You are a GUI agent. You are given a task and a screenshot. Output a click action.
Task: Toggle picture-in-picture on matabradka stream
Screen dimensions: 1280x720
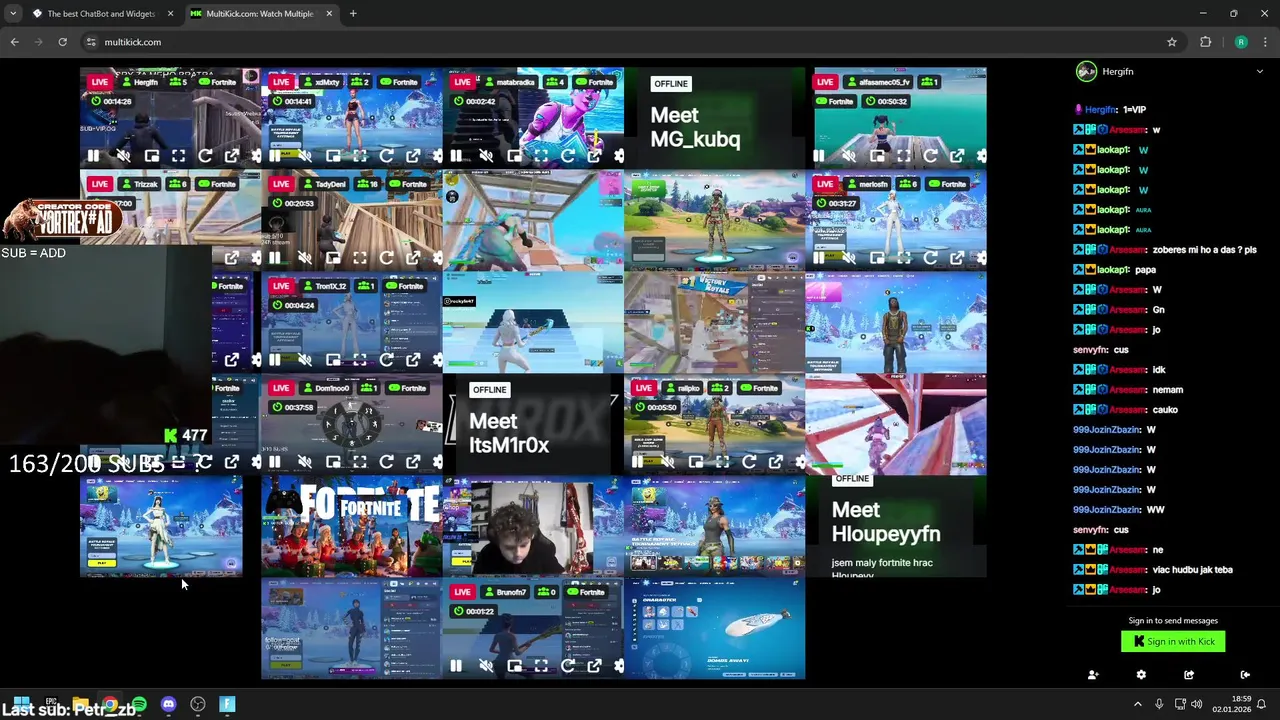coord(514,156)
